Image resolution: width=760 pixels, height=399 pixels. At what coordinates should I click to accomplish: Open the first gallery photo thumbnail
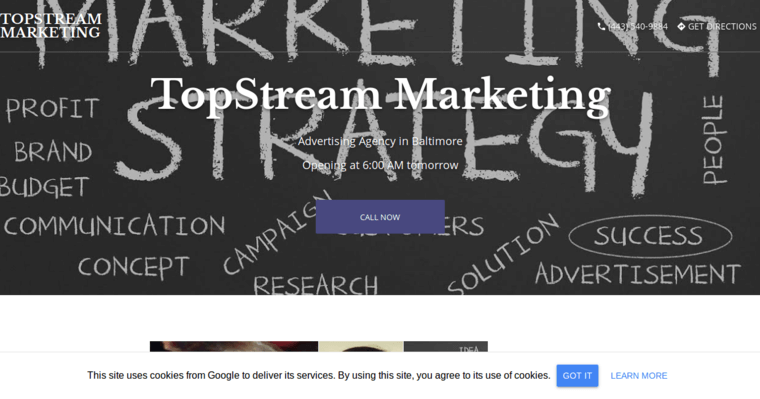234,347
